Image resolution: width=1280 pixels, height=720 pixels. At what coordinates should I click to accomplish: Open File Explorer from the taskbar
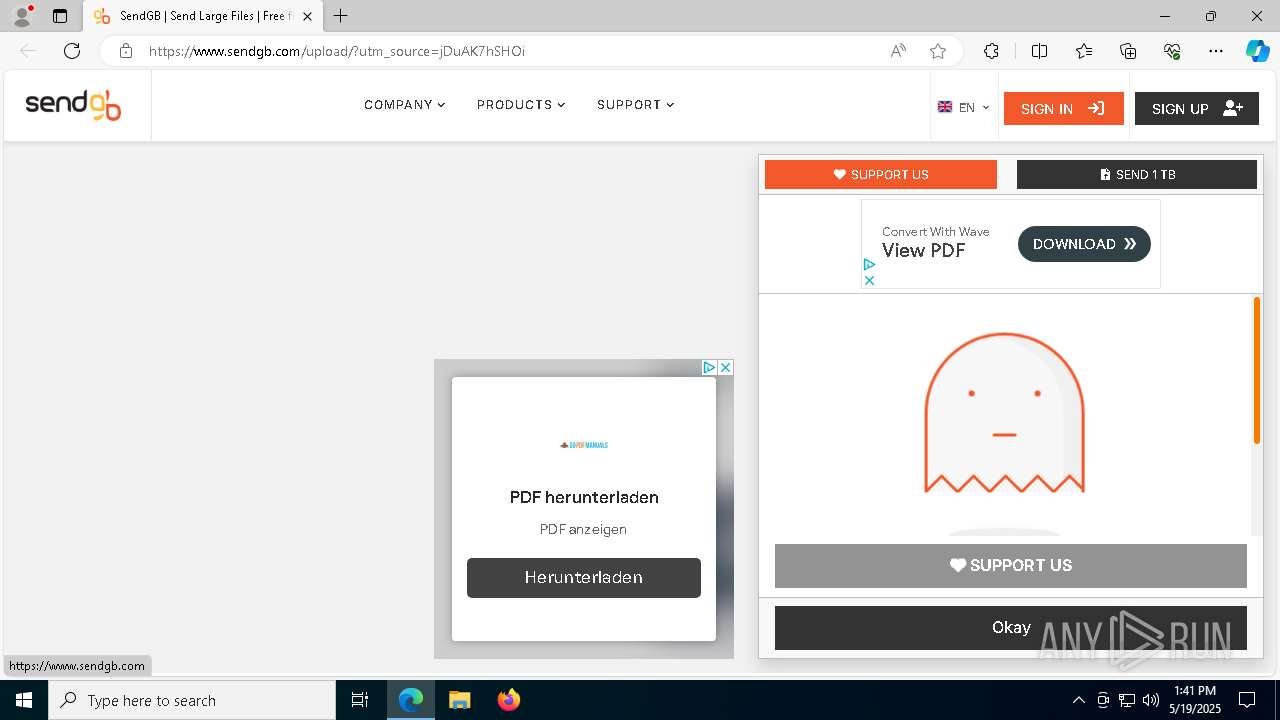(x=459, y=700)
